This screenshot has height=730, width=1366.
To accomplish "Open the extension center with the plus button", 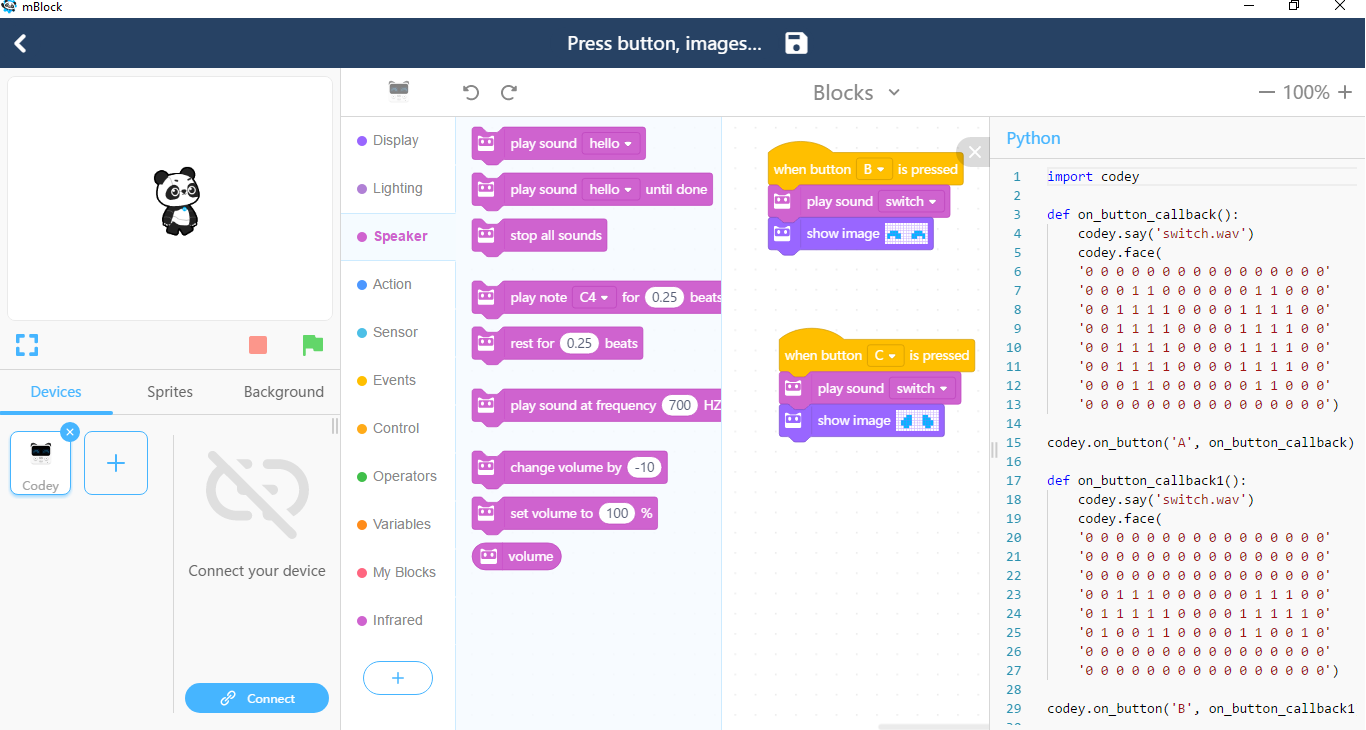I will [397, 678].
